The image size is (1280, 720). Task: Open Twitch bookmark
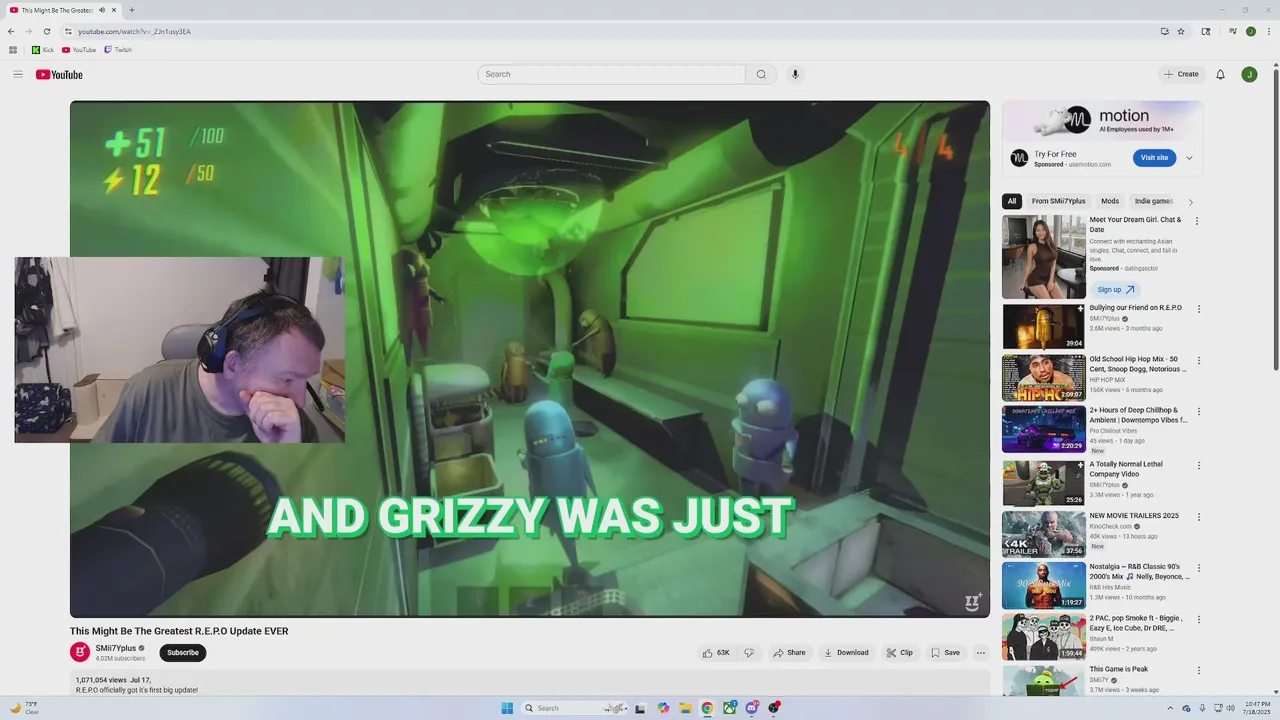point(118,50)
